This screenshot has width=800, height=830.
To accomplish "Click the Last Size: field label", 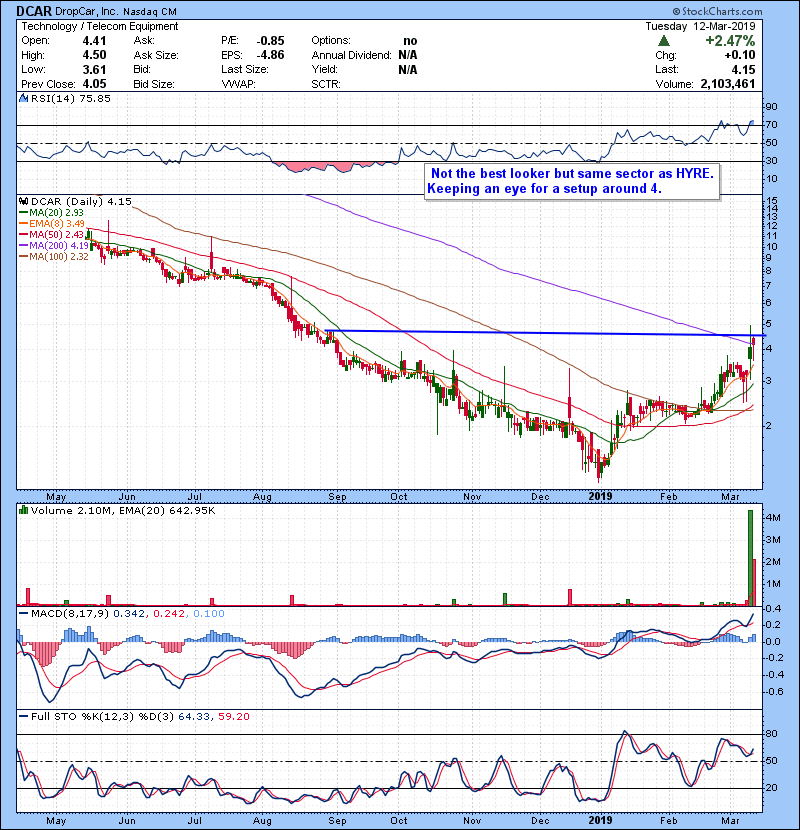I will click(x=245, y=69).
